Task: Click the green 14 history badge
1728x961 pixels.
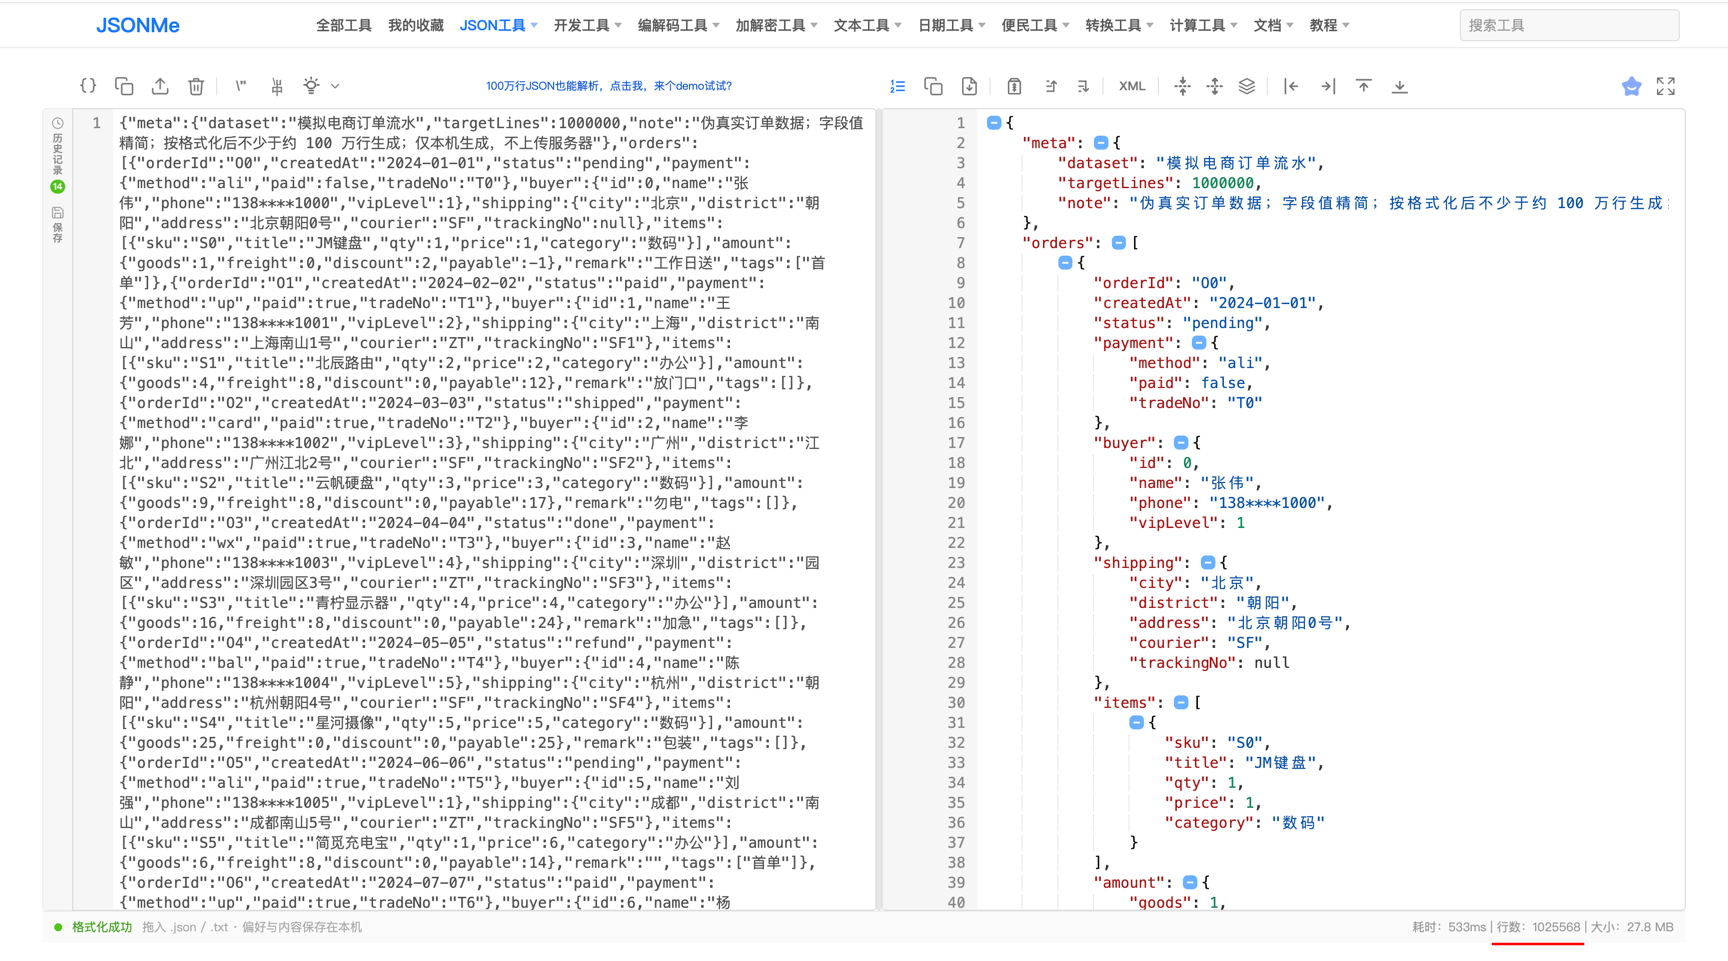Action: 58,186
